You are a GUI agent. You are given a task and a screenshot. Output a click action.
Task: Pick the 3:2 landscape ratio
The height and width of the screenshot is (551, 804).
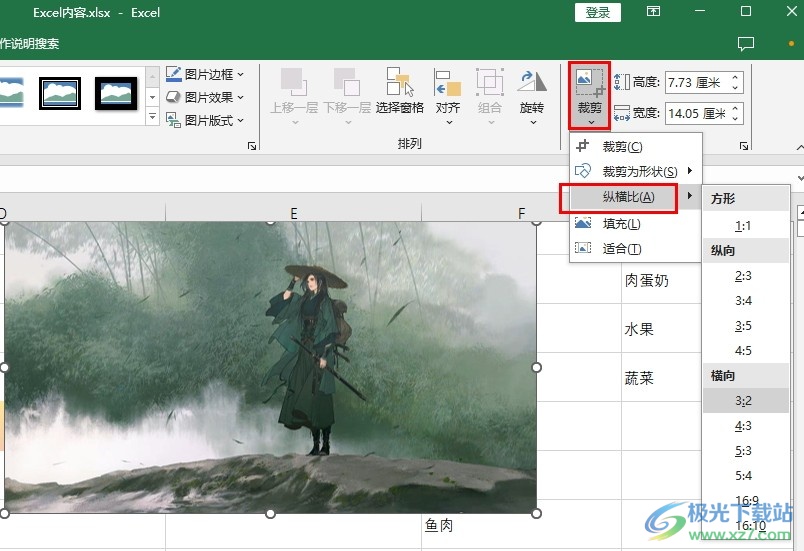pos(745,401)
